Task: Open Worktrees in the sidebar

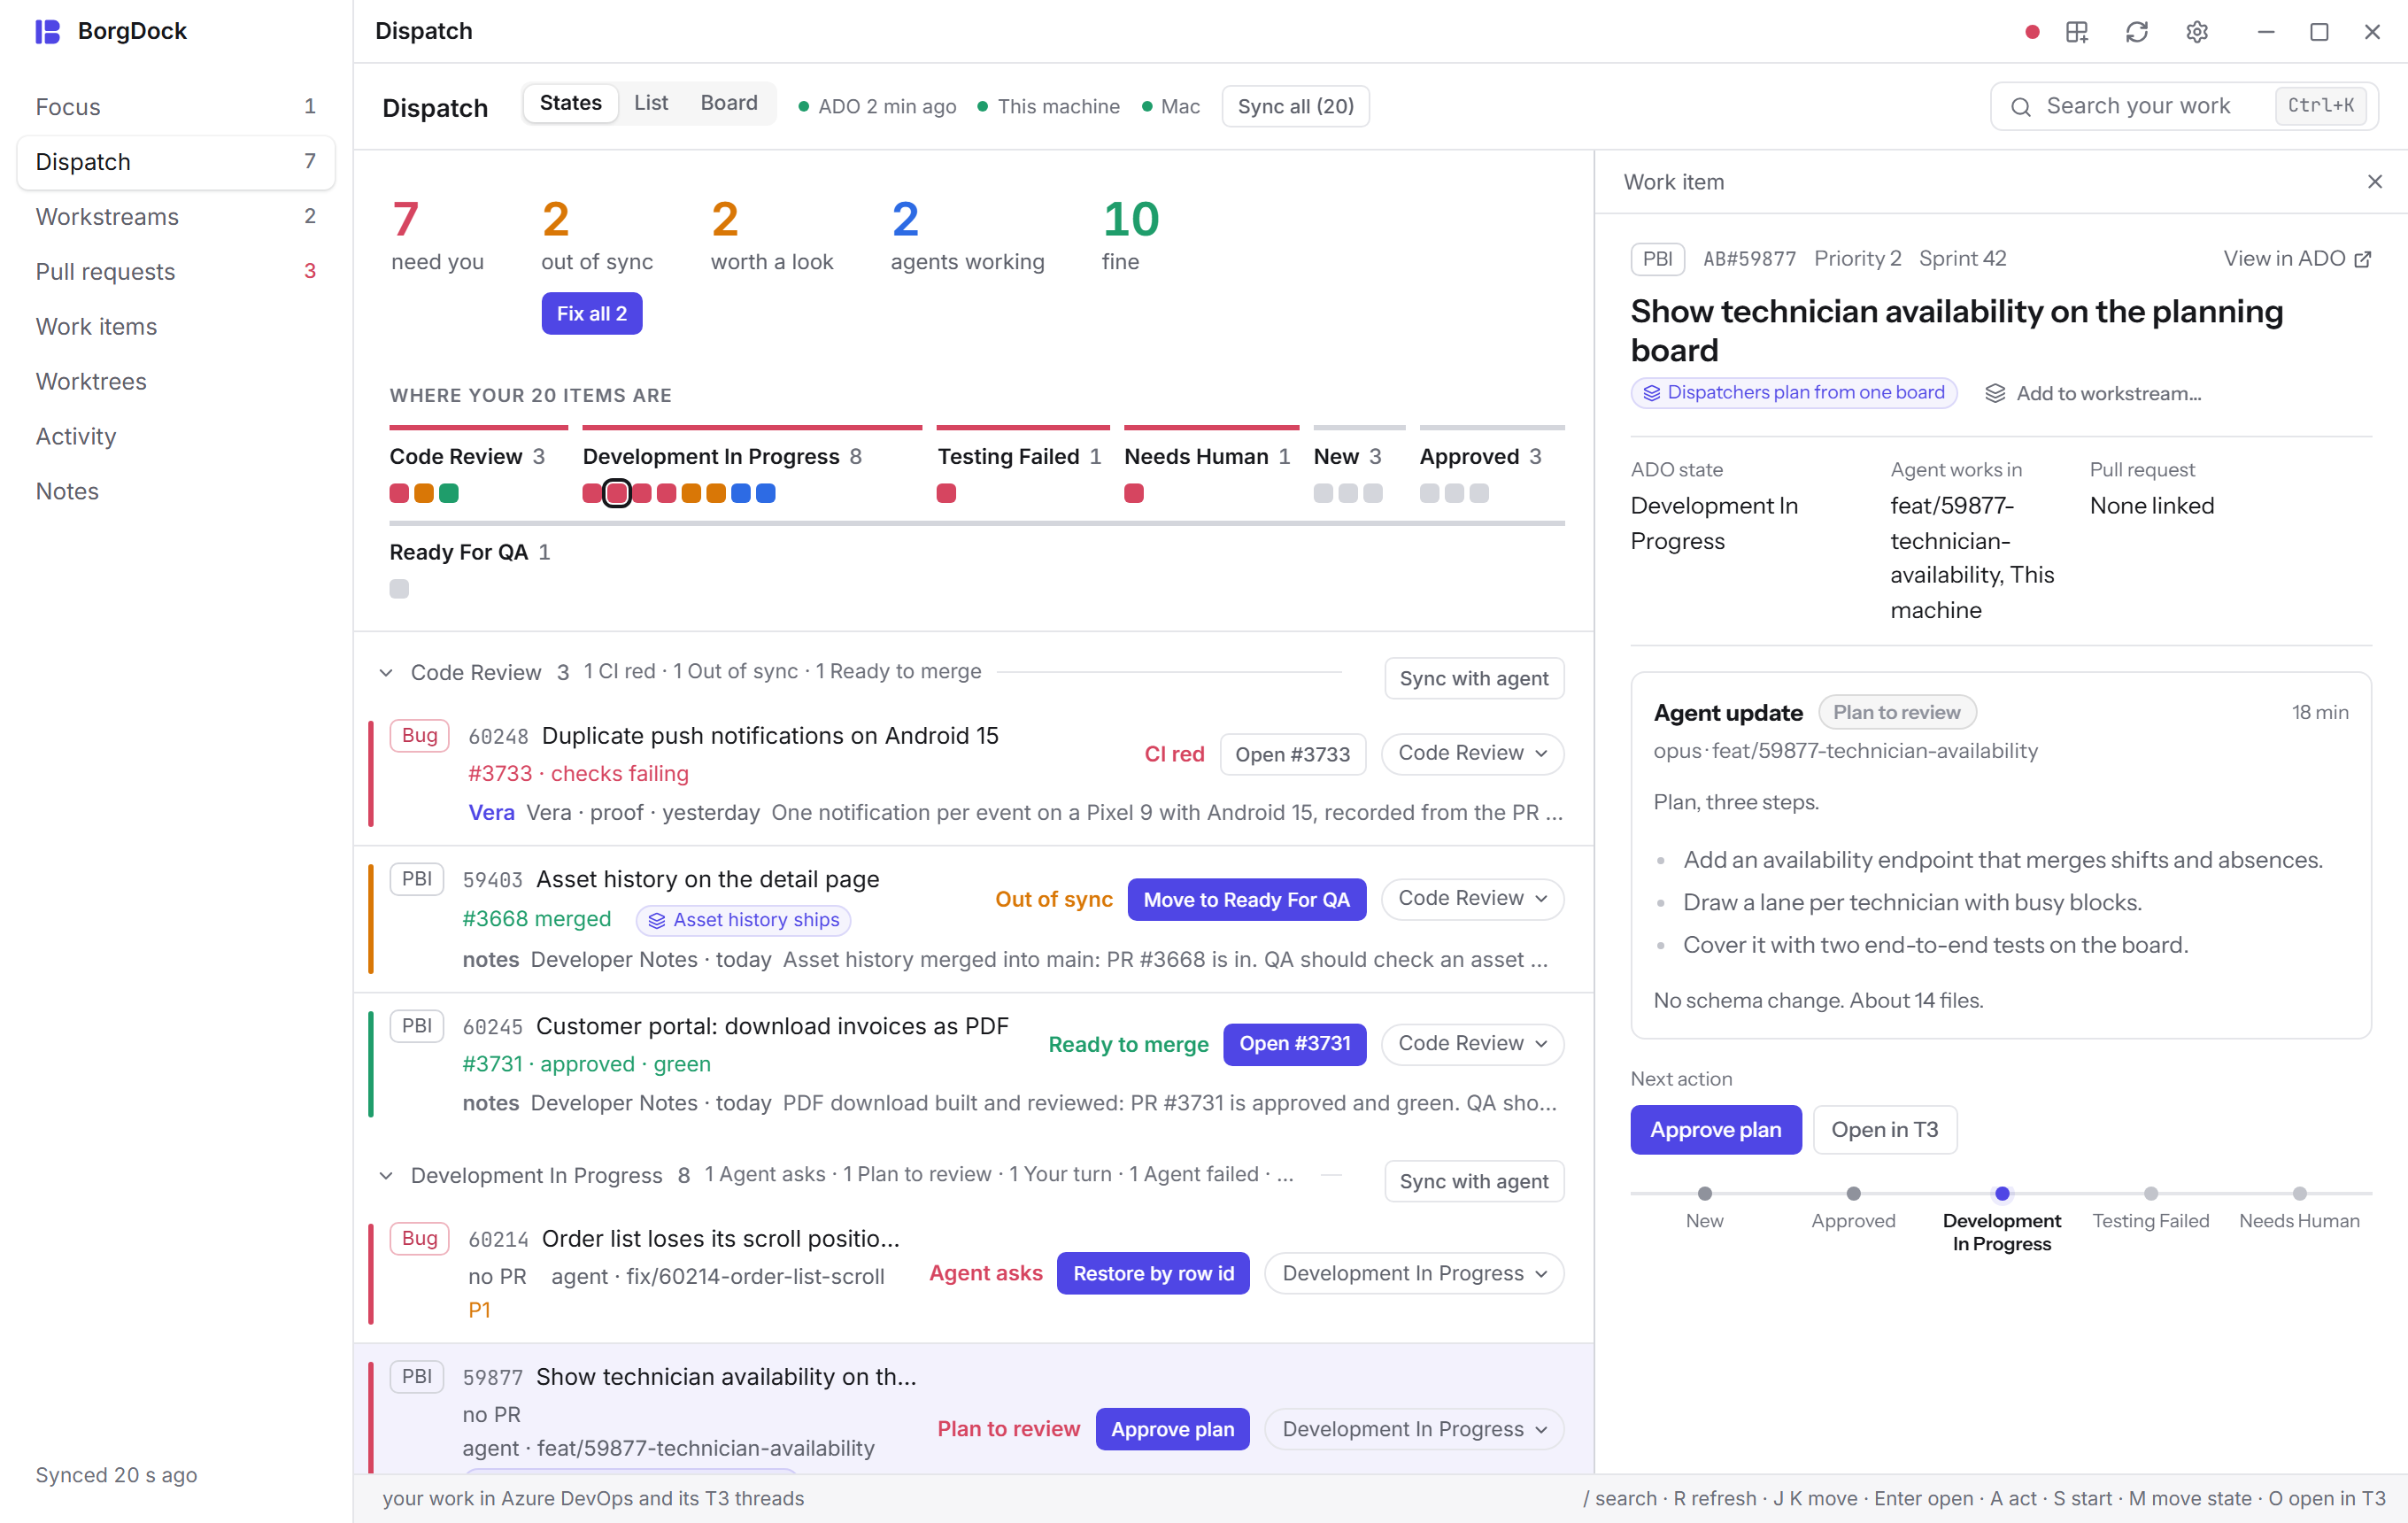Action: pyautogui.click(x=176, y=382)
